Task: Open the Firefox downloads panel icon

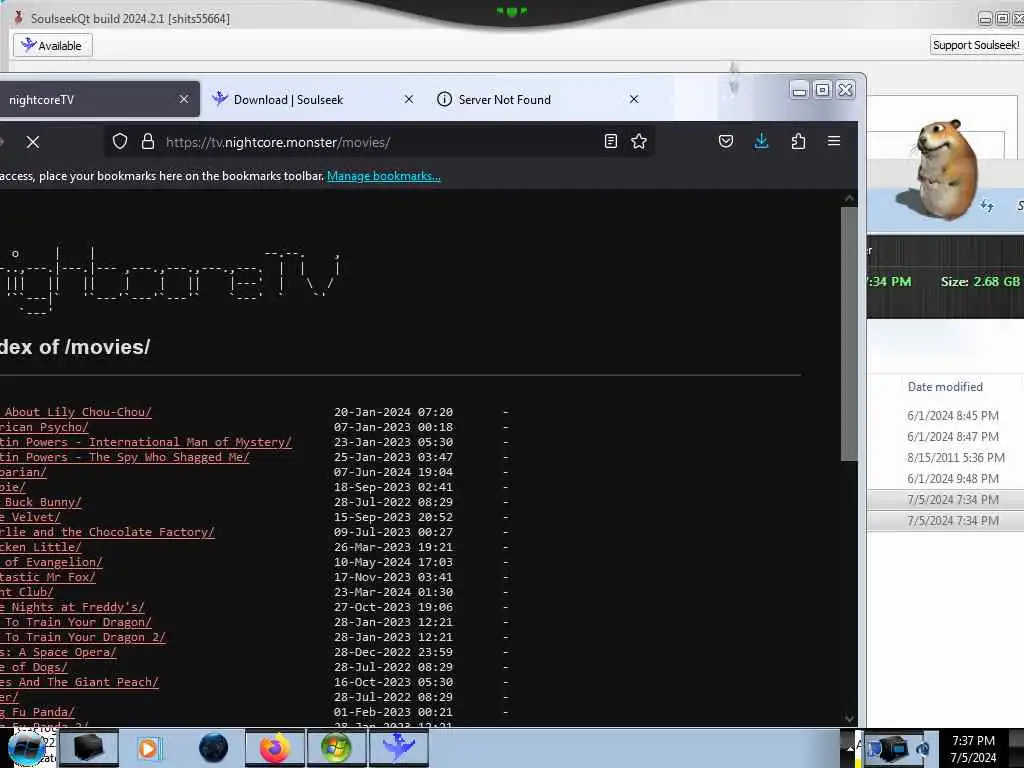Action: [761, 141]
